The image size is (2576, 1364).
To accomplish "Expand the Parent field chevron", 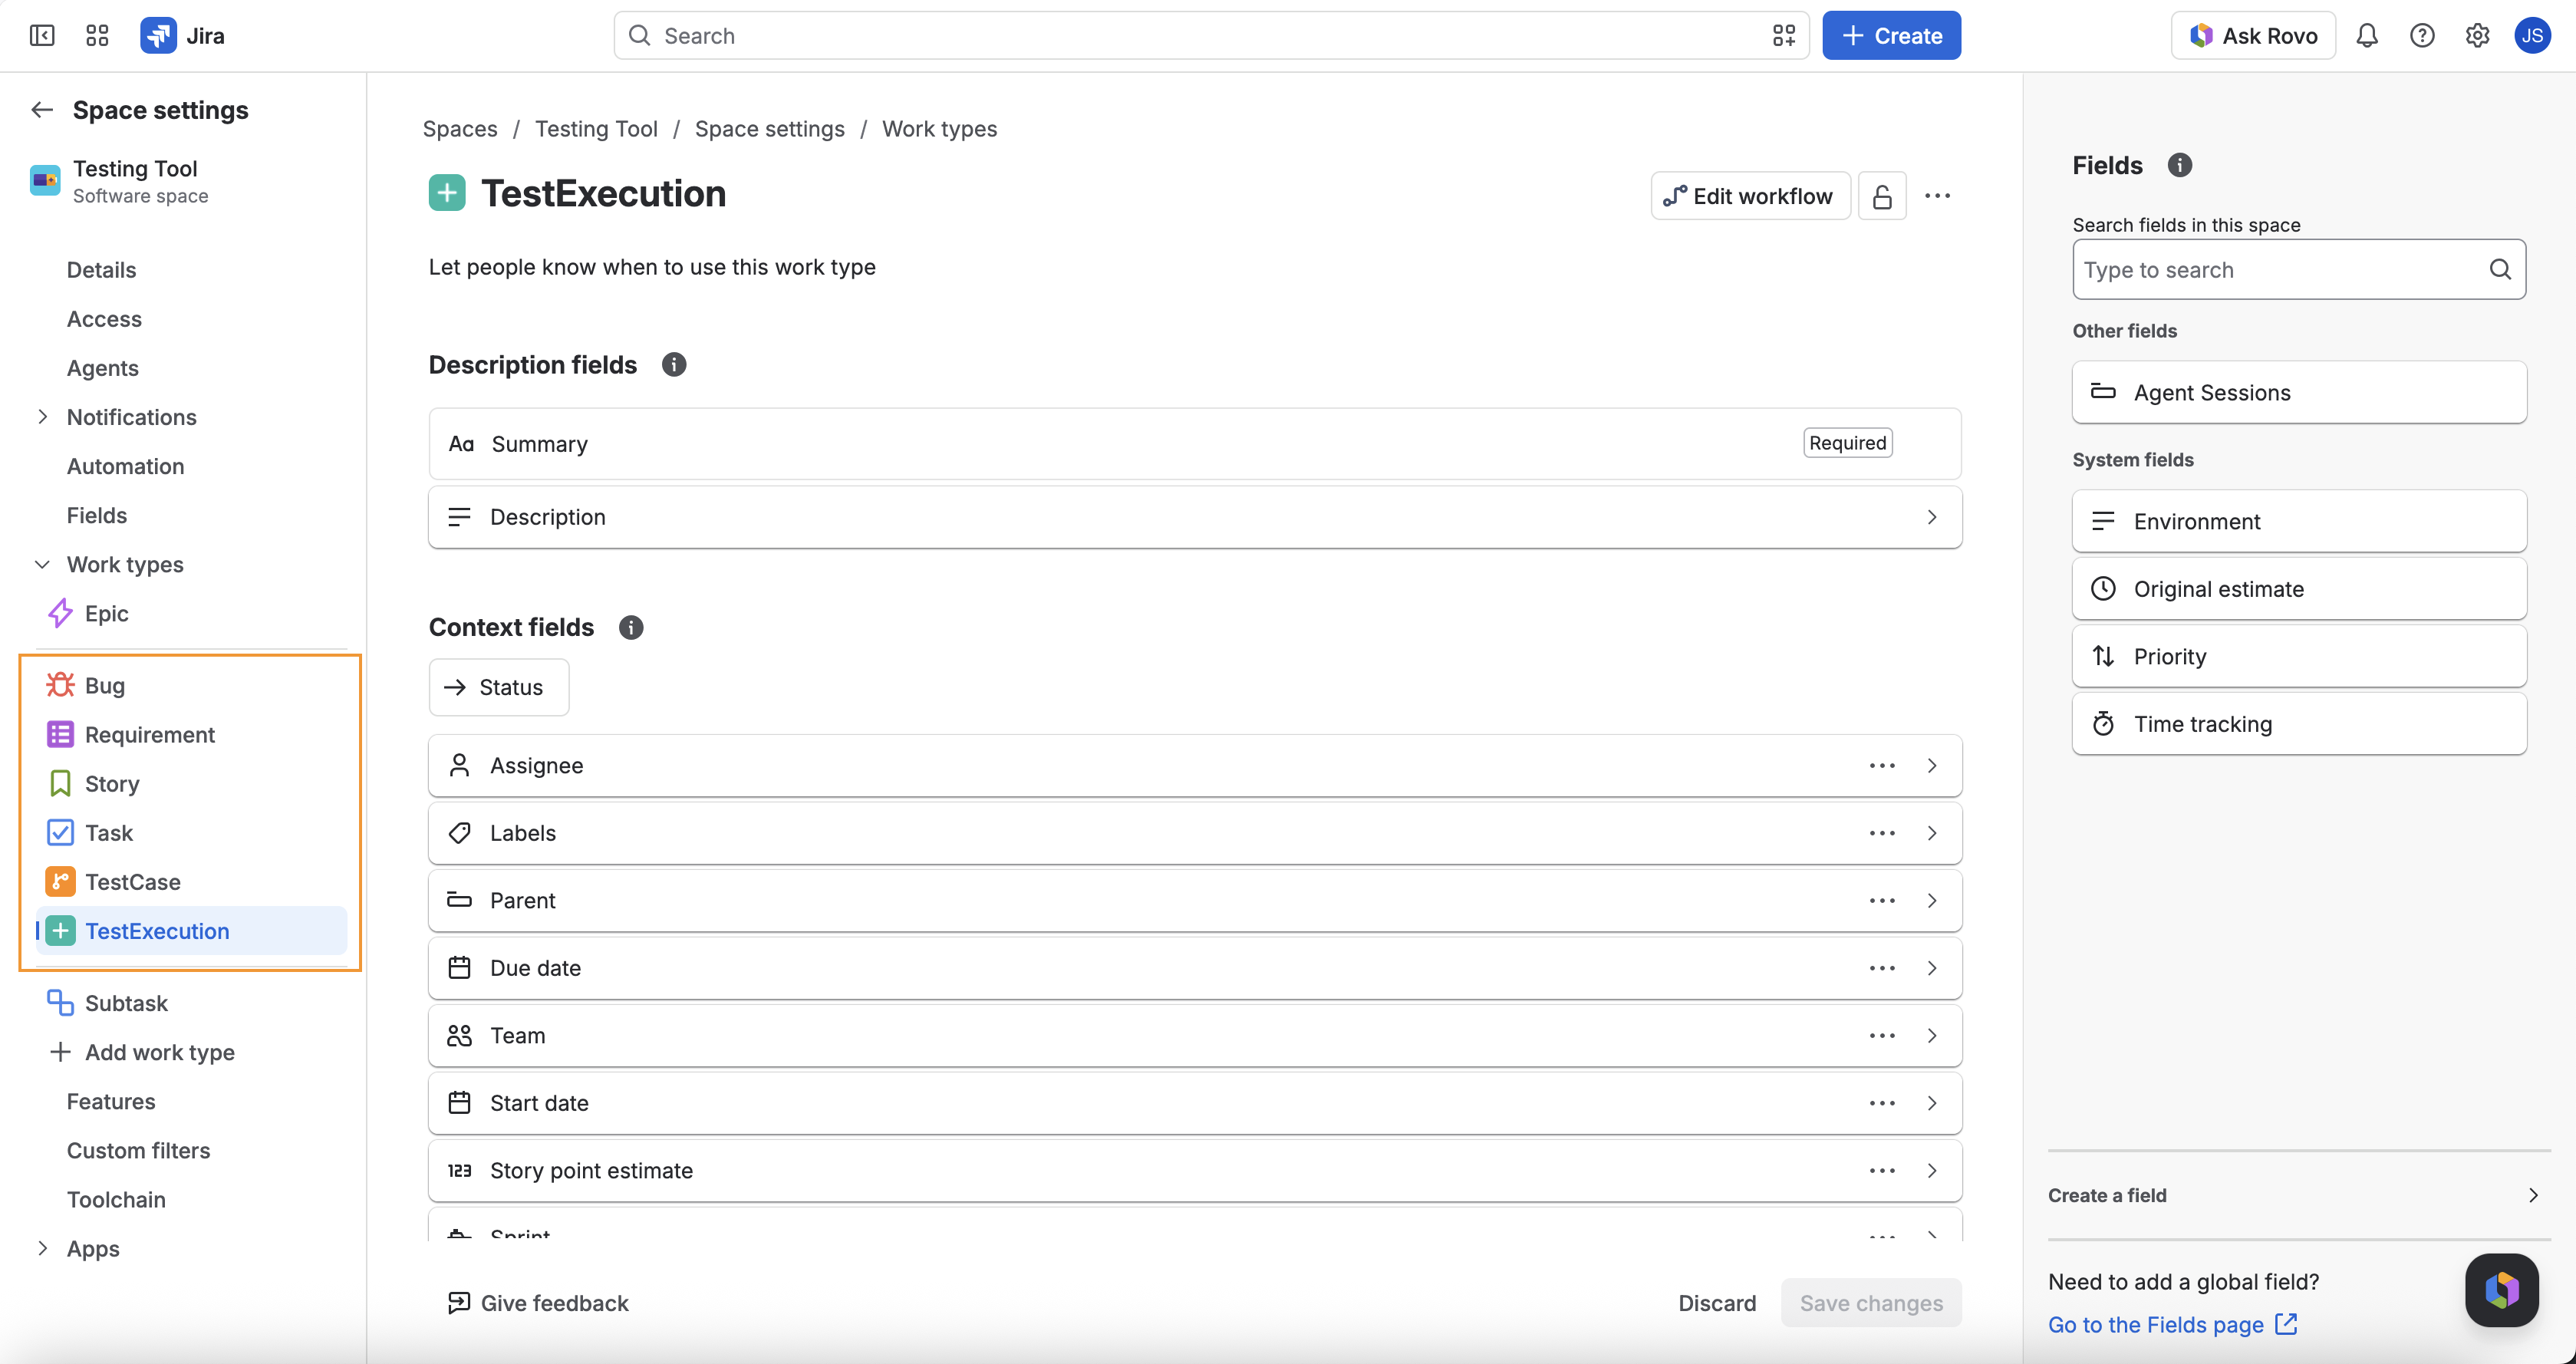I will (1931, 900).
